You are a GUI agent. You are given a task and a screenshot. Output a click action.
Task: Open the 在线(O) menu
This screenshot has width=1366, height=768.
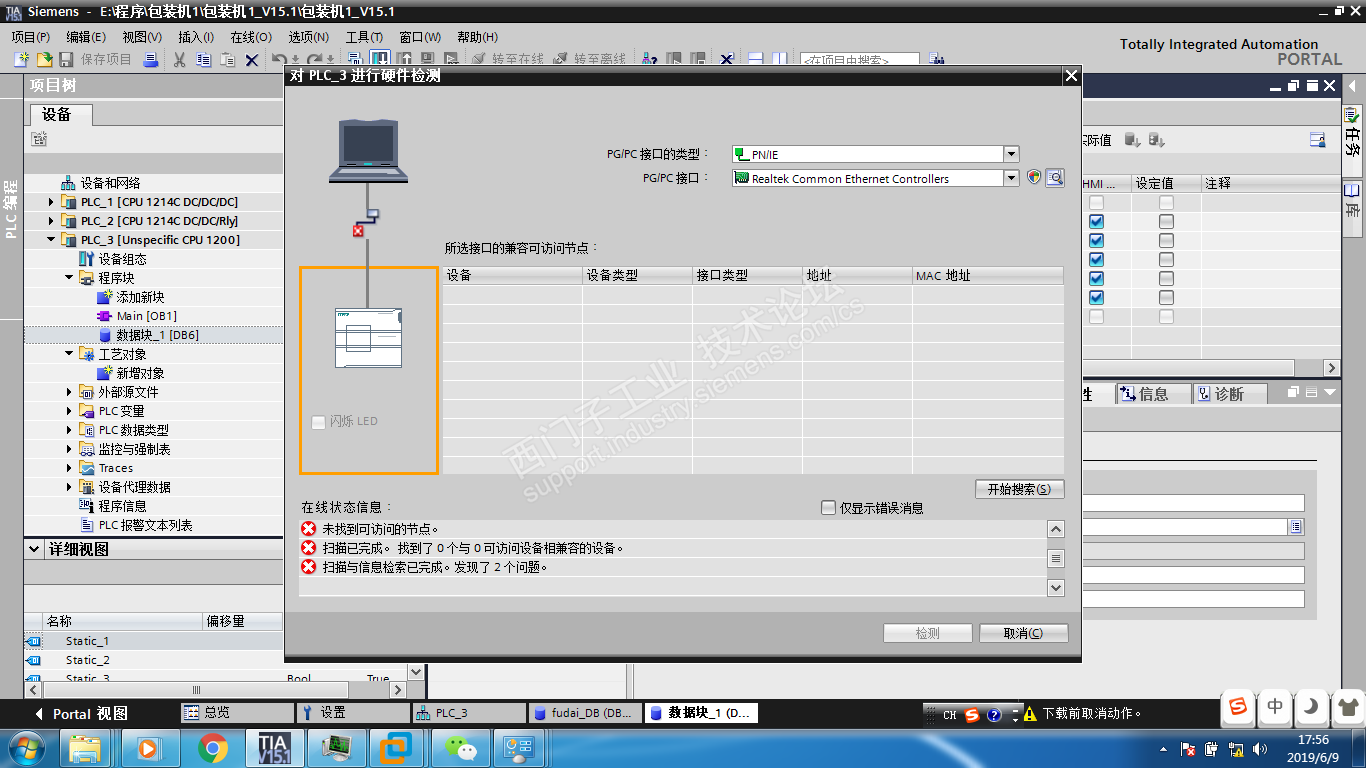(x=251, y=37)
